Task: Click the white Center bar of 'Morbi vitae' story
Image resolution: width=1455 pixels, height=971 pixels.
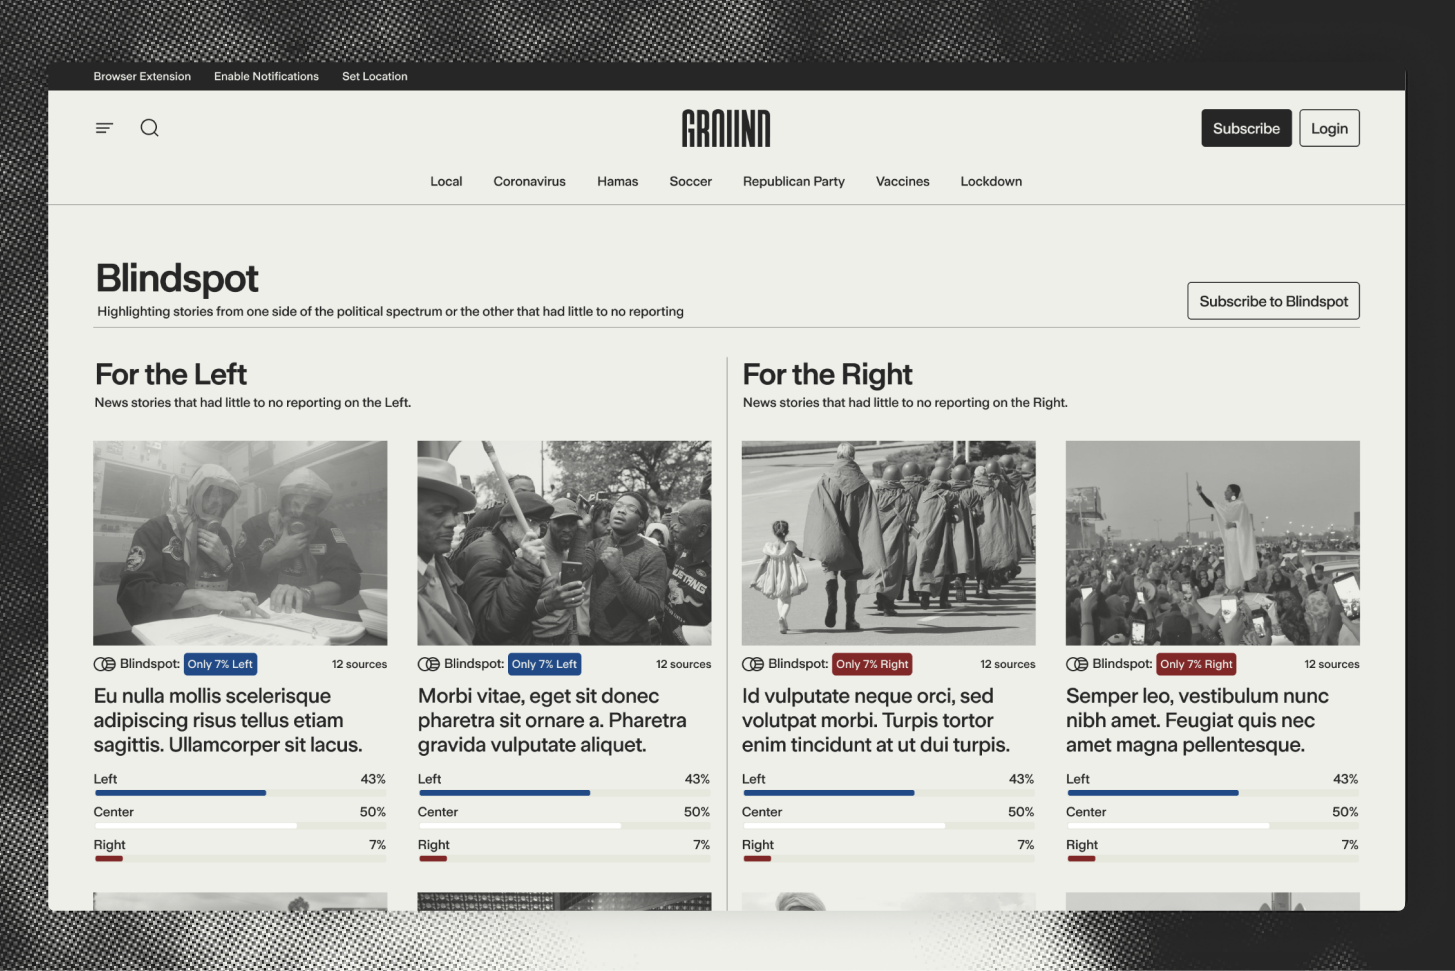Action: click(x=519, y=826)
